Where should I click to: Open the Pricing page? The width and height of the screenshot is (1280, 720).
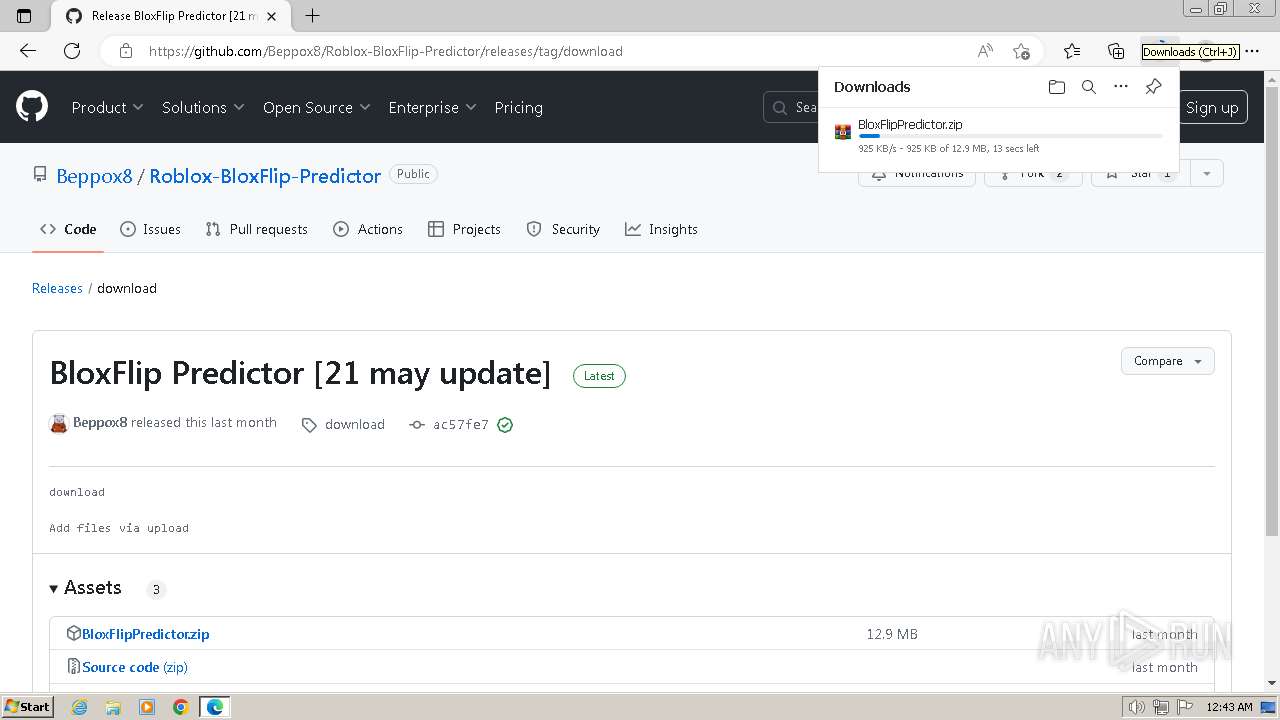[x=518, y=107]
